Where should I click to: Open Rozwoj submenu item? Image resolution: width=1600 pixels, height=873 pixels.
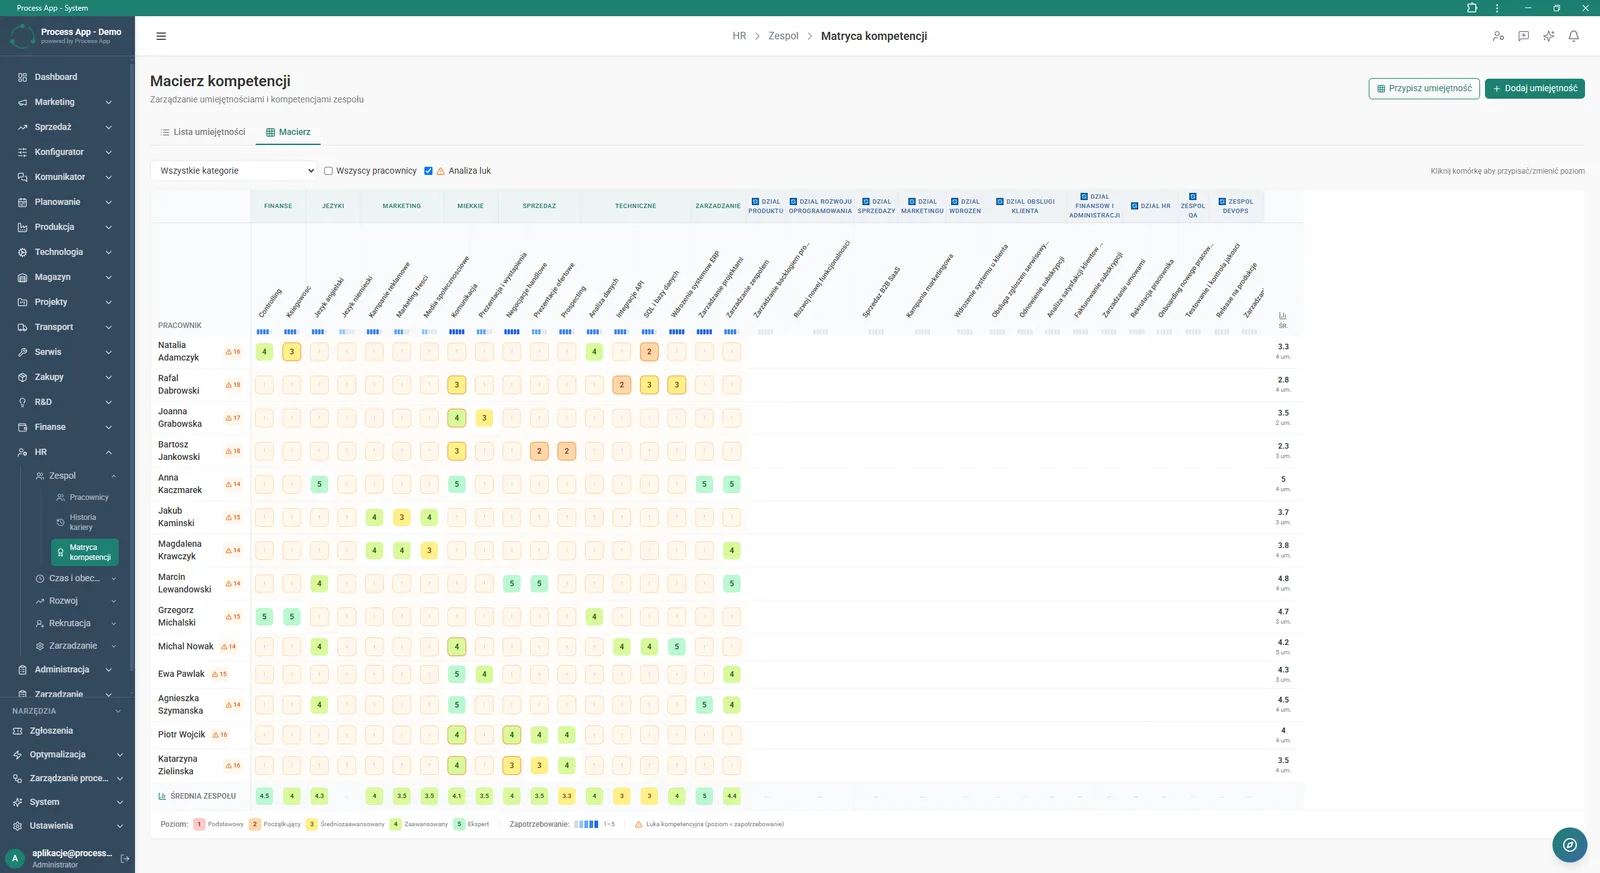pyautogui.click(x=76, y=601)
